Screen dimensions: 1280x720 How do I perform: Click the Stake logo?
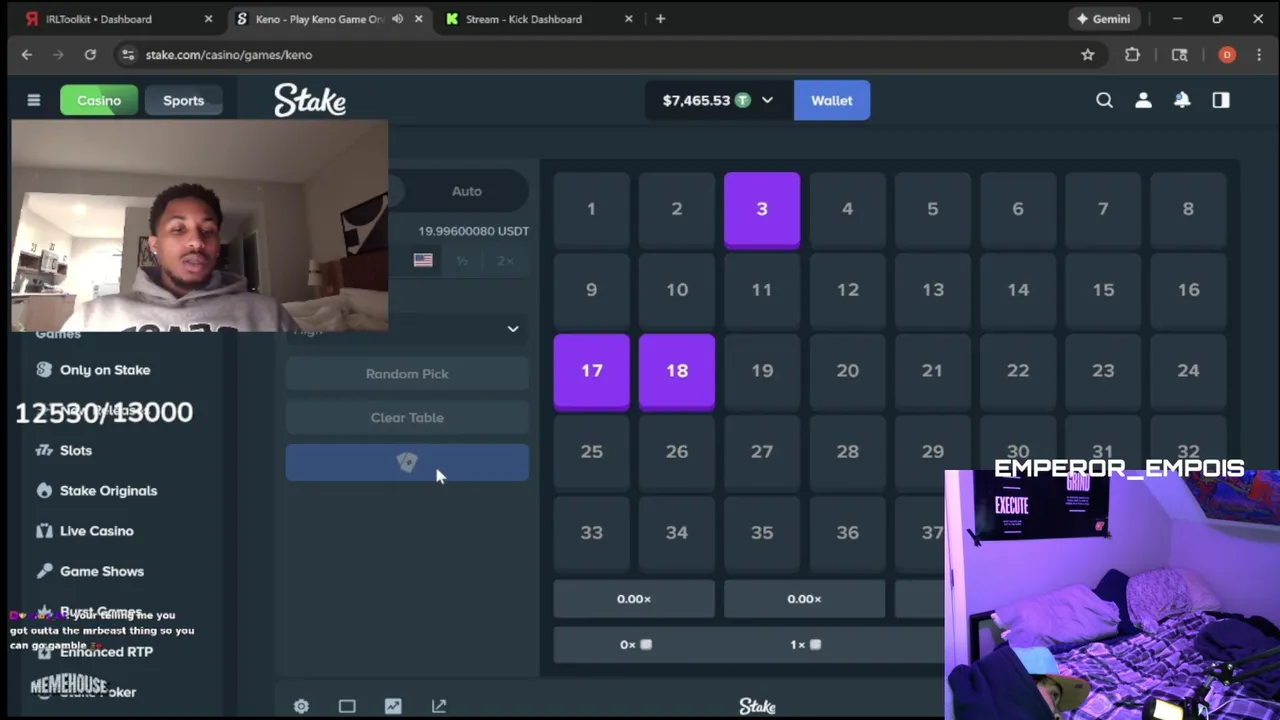(x=310, y=100)
